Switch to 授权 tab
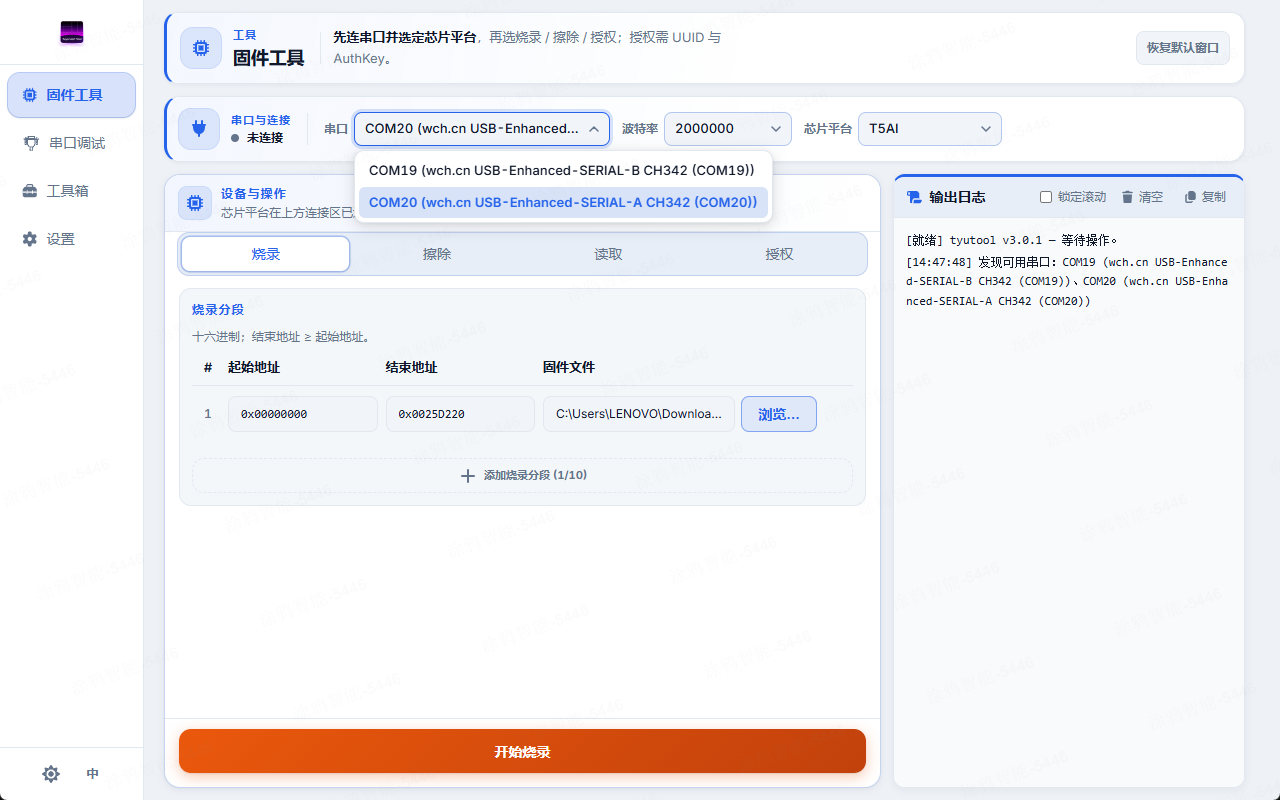Image resolution: width=1280 pixels, height=800 pixels. 779,254
